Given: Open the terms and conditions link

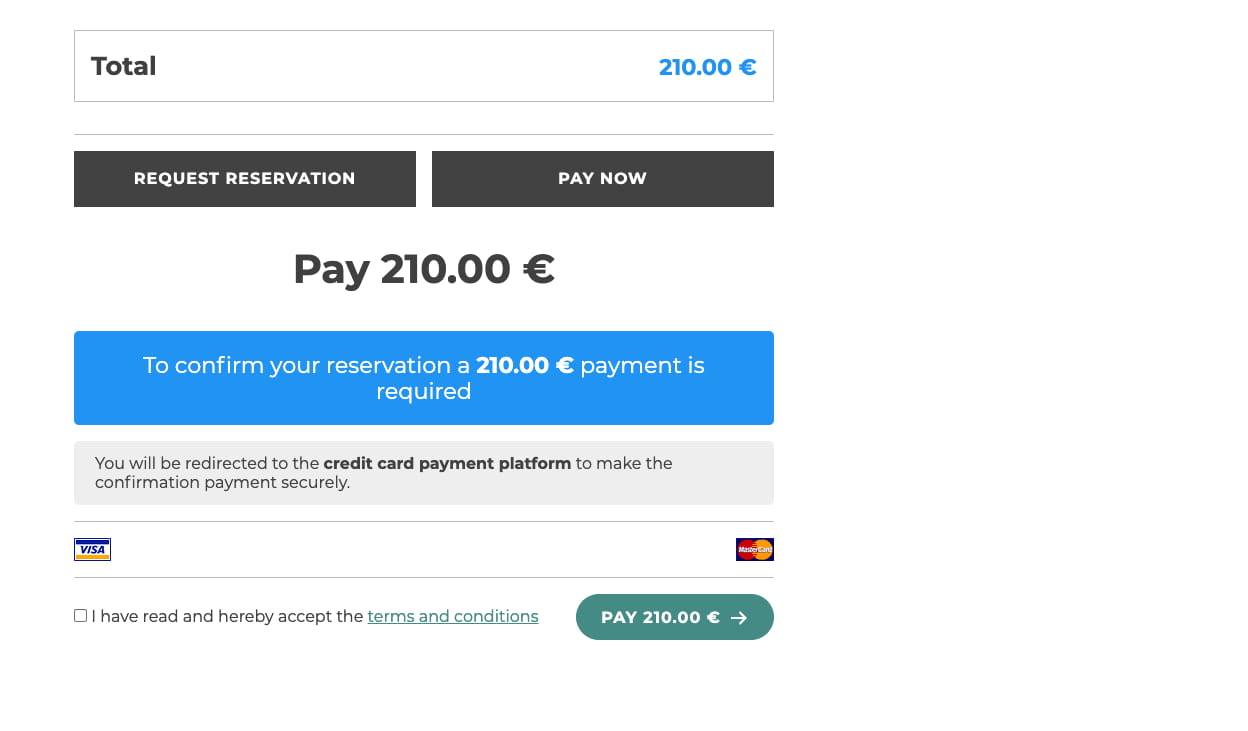Looking at the screenshot, I should click(453, 616).
